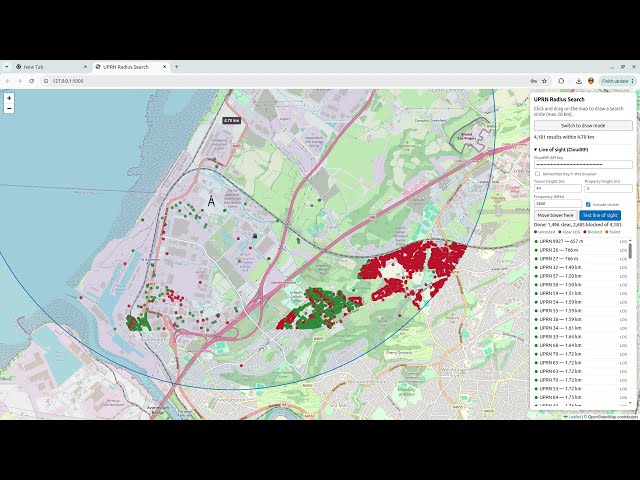Uncheck the Include clutter checkbox
Image resolution: width=640 pixels, height=480 pixels.
pyautogui.click(x=588, y=204)
